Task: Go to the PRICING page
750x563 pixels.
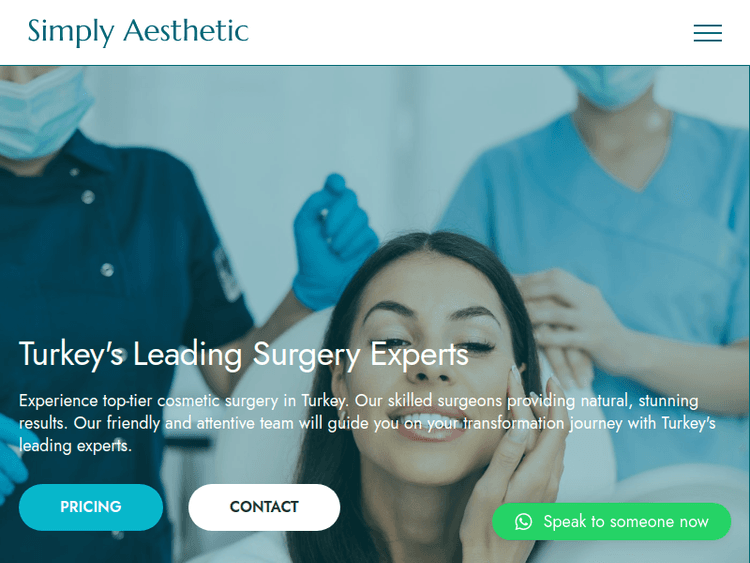Action: (x=91, y=507)
